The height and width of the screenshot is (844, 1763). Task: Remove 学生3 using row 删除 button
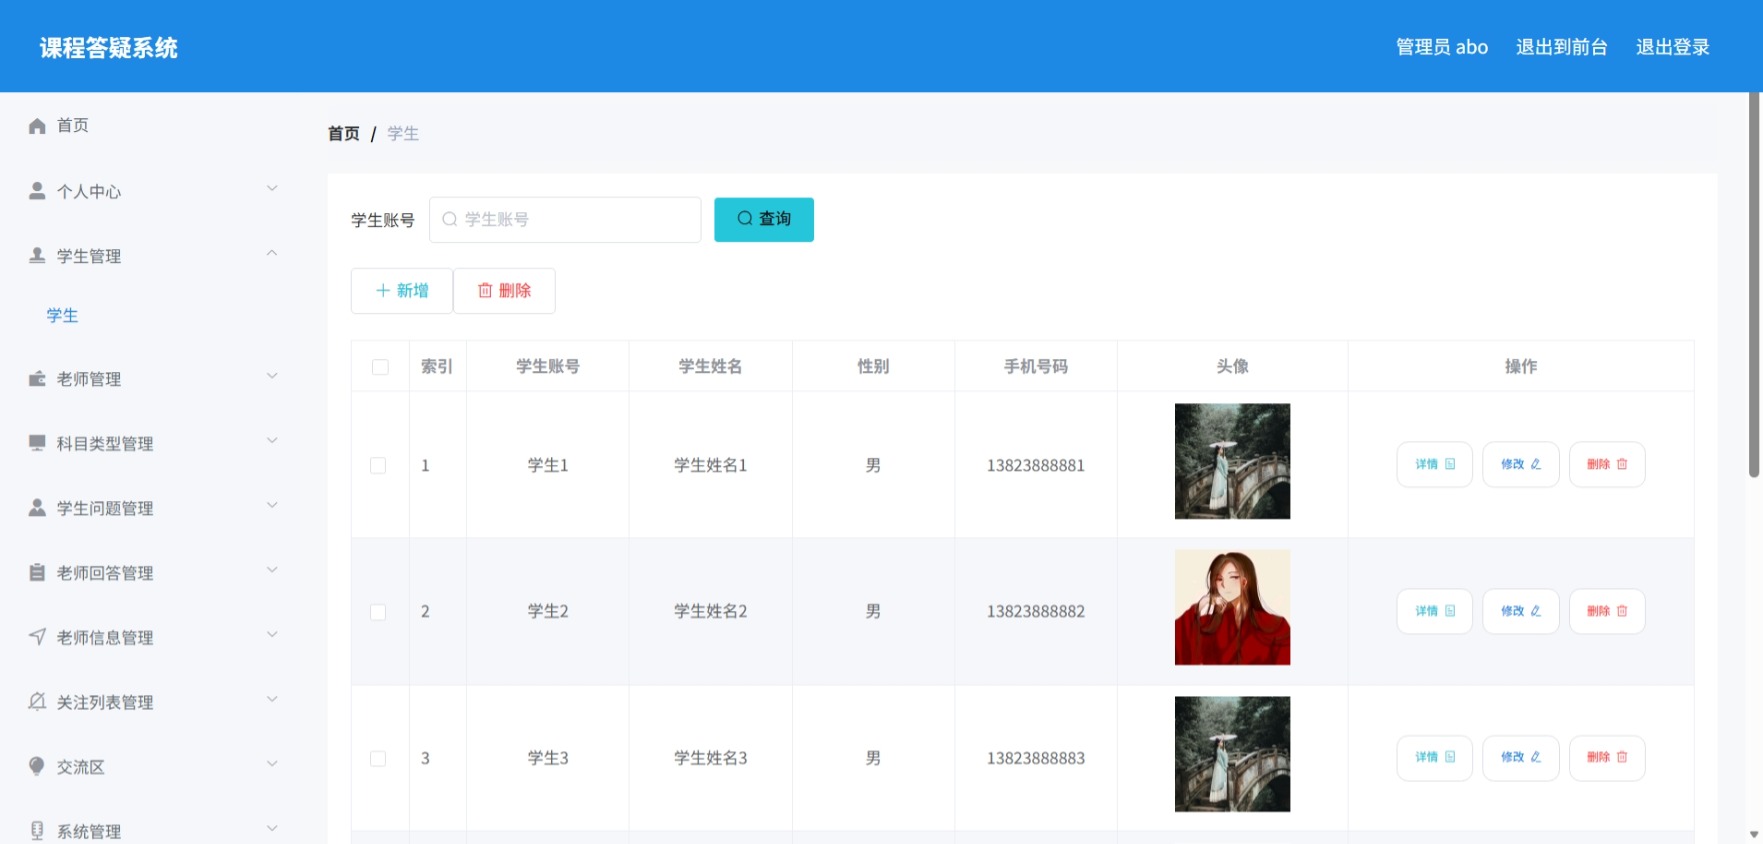[1607, 757]
